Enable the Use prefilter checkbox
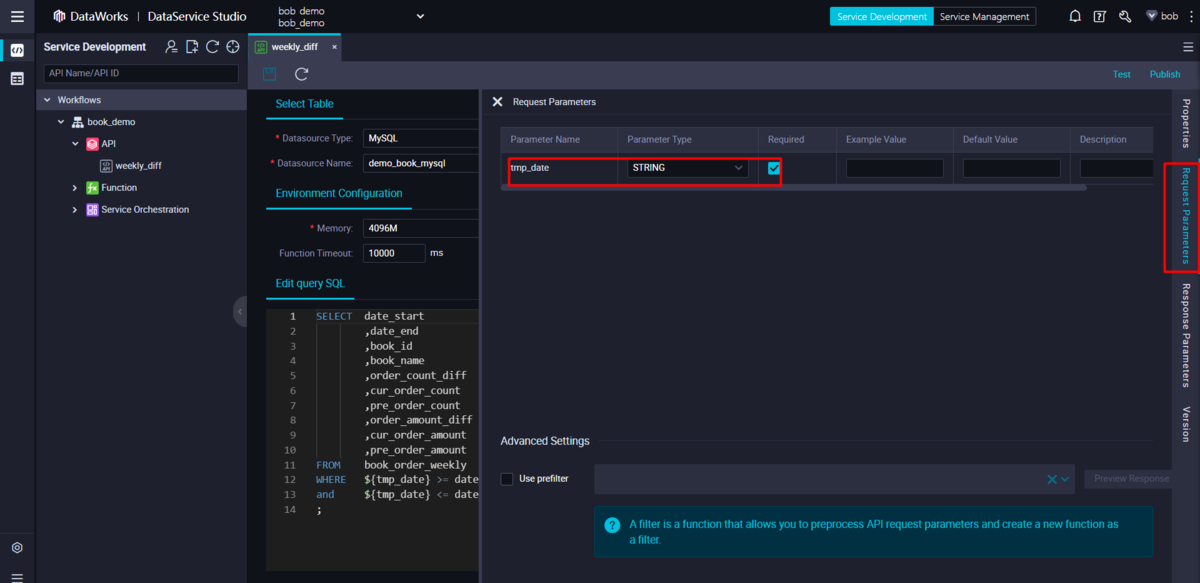Screen dimensions: 1200x583 [507, 479]
